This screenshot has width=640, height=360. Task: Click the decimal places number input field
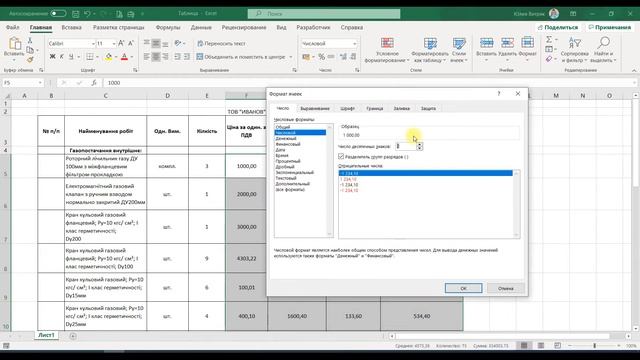(406, 146)
